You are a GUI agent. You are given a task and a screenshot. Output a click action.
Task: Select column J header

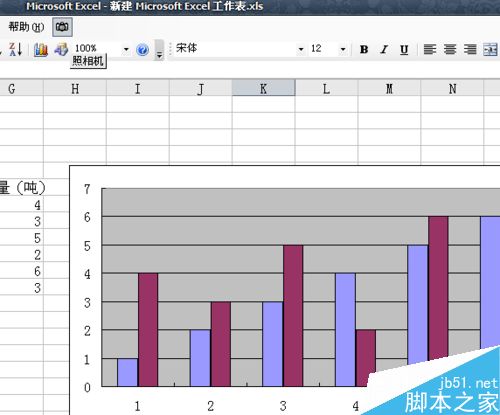click(x=201, y=88)
